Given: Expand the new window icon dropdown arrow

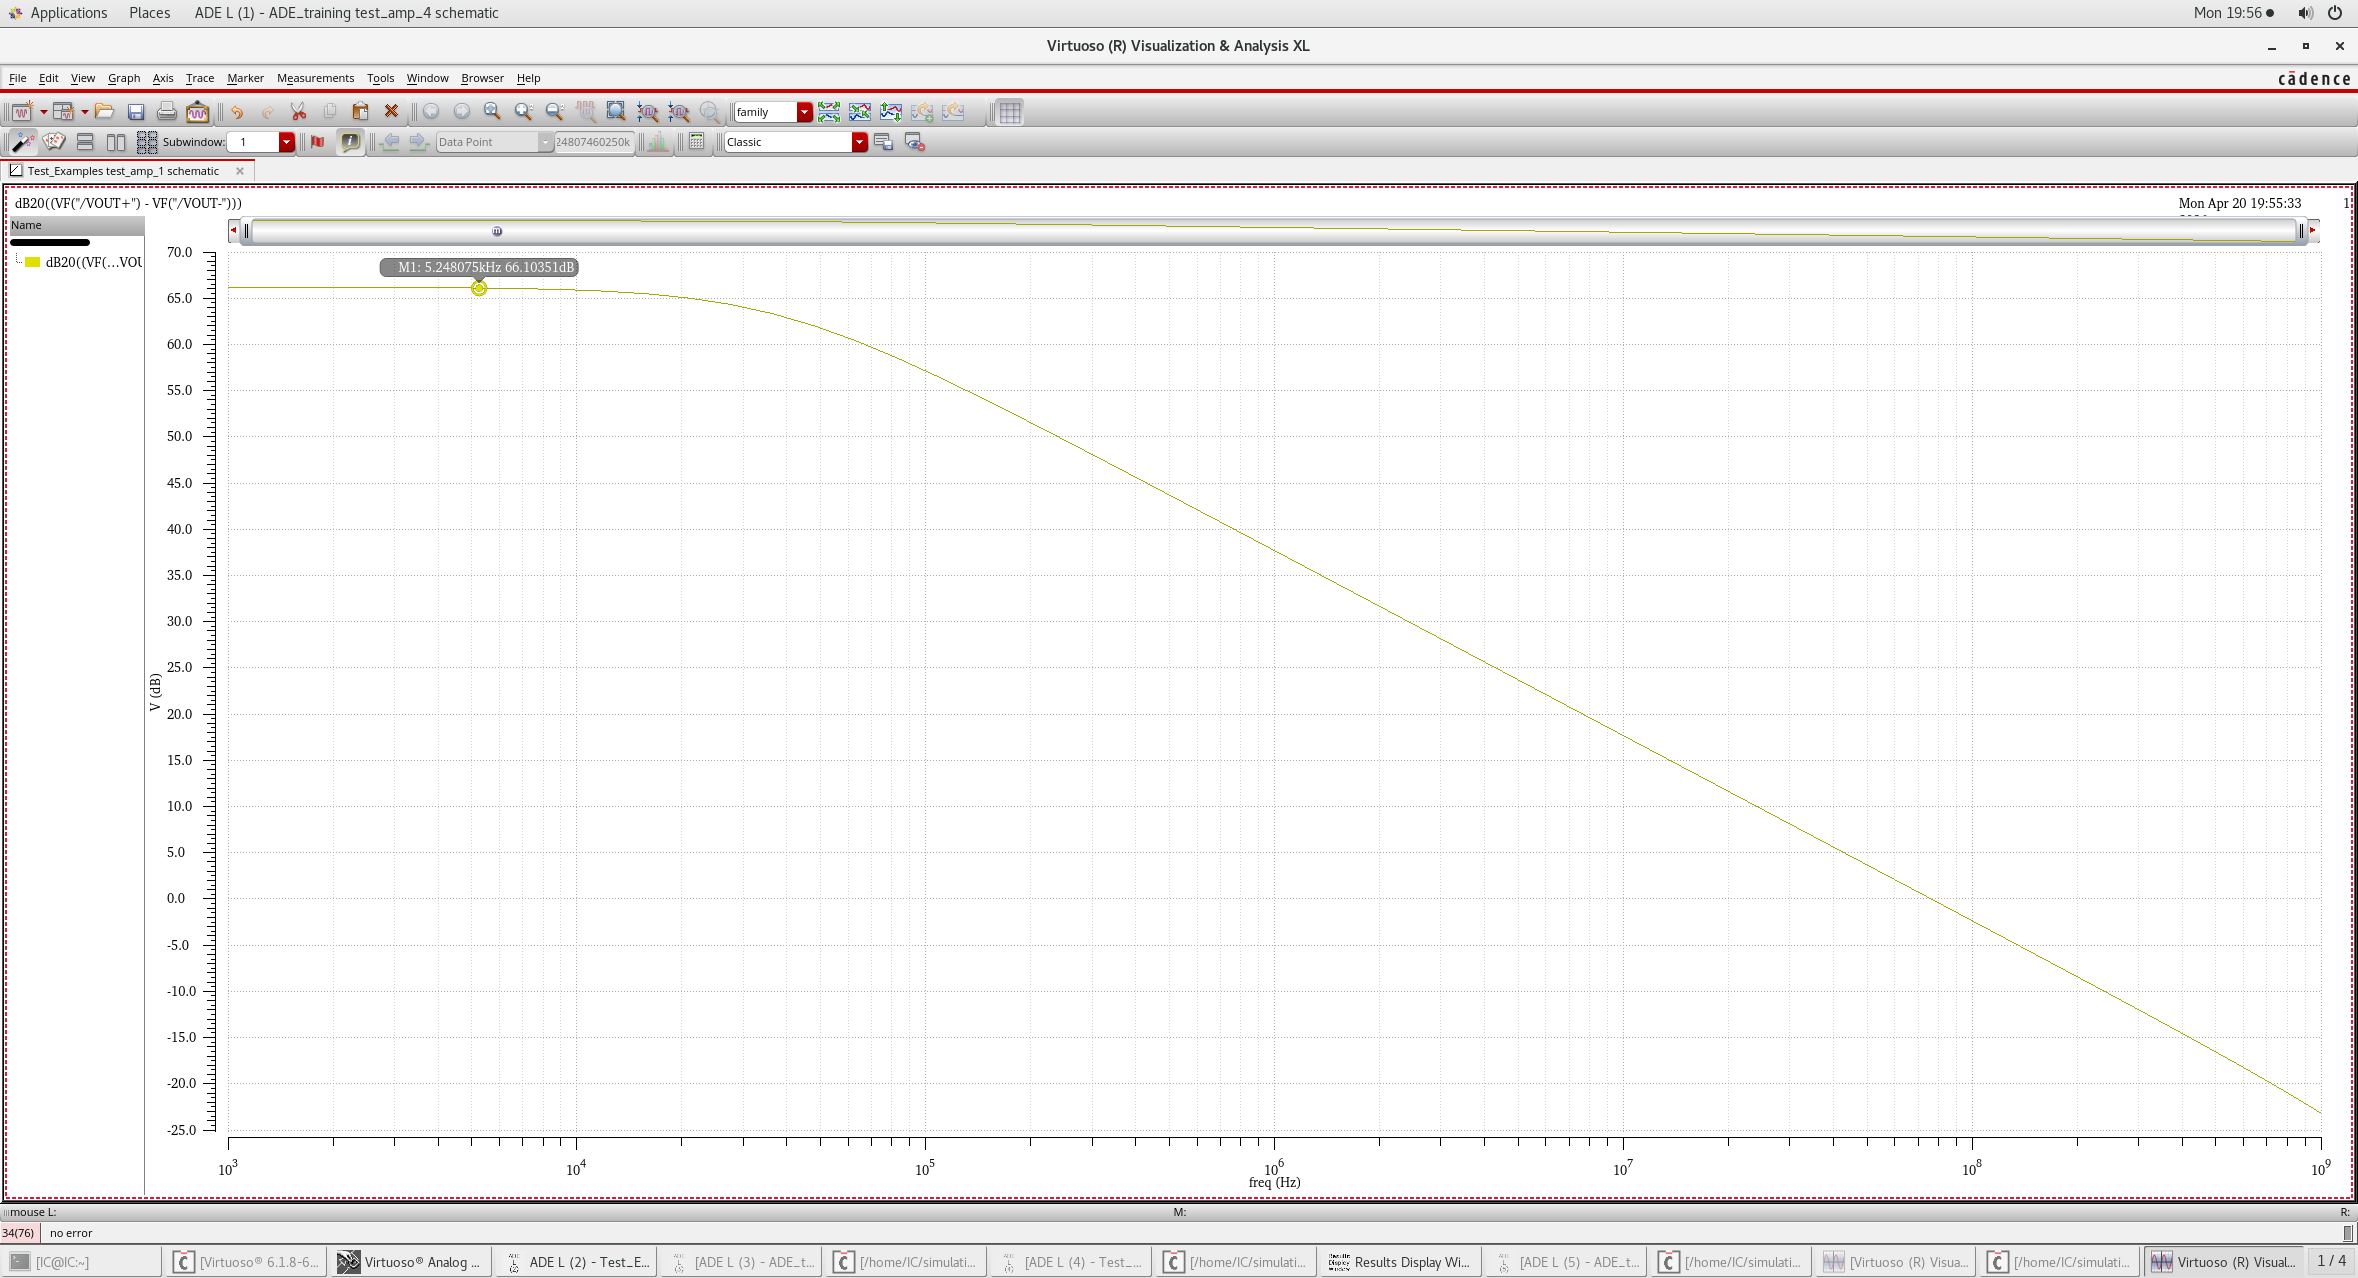Looking at the screenshot, I should point(43,112).
